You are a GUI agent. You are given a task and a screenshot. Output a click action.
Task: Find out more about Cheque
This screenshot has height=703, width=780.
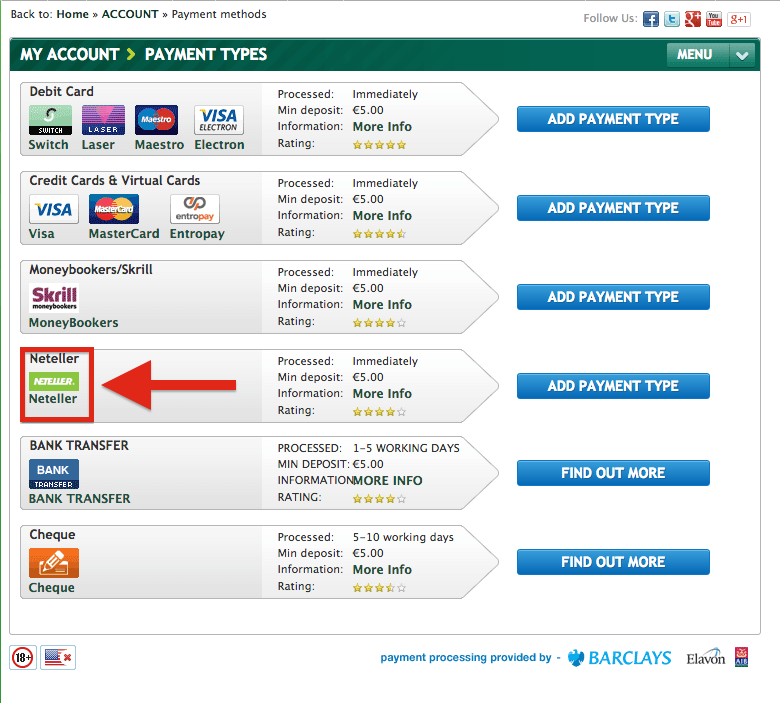(613, 562)
